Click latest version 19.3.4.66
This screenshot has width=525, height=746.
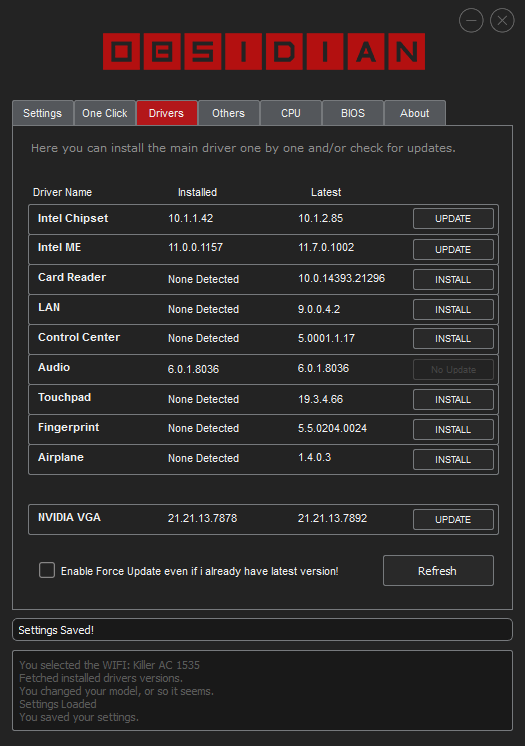click(x=320, y=399)
